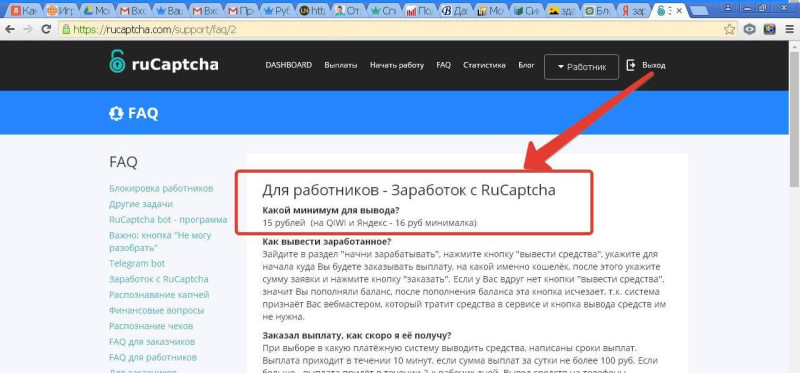Viewport: 800px width, 373px height.
Task: Open Финансовые вопросы sidebar link
Action: pos(157,310)
